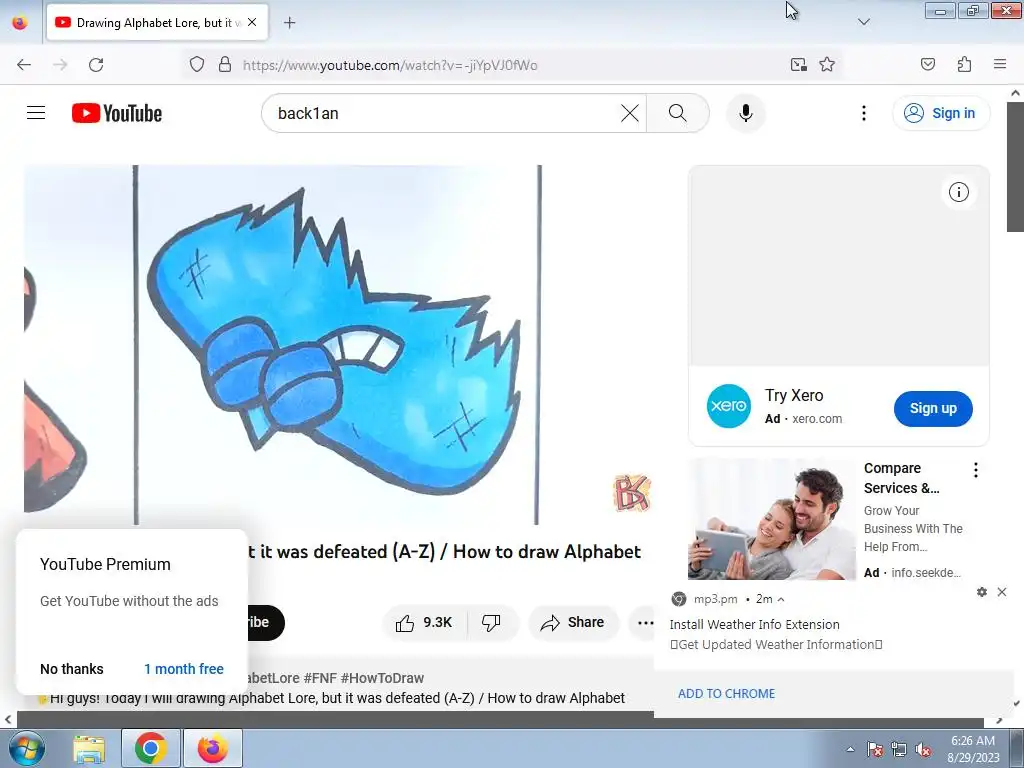Save page to Pocket
This screenshot has height=768, width=1024.
click(927, 65)
